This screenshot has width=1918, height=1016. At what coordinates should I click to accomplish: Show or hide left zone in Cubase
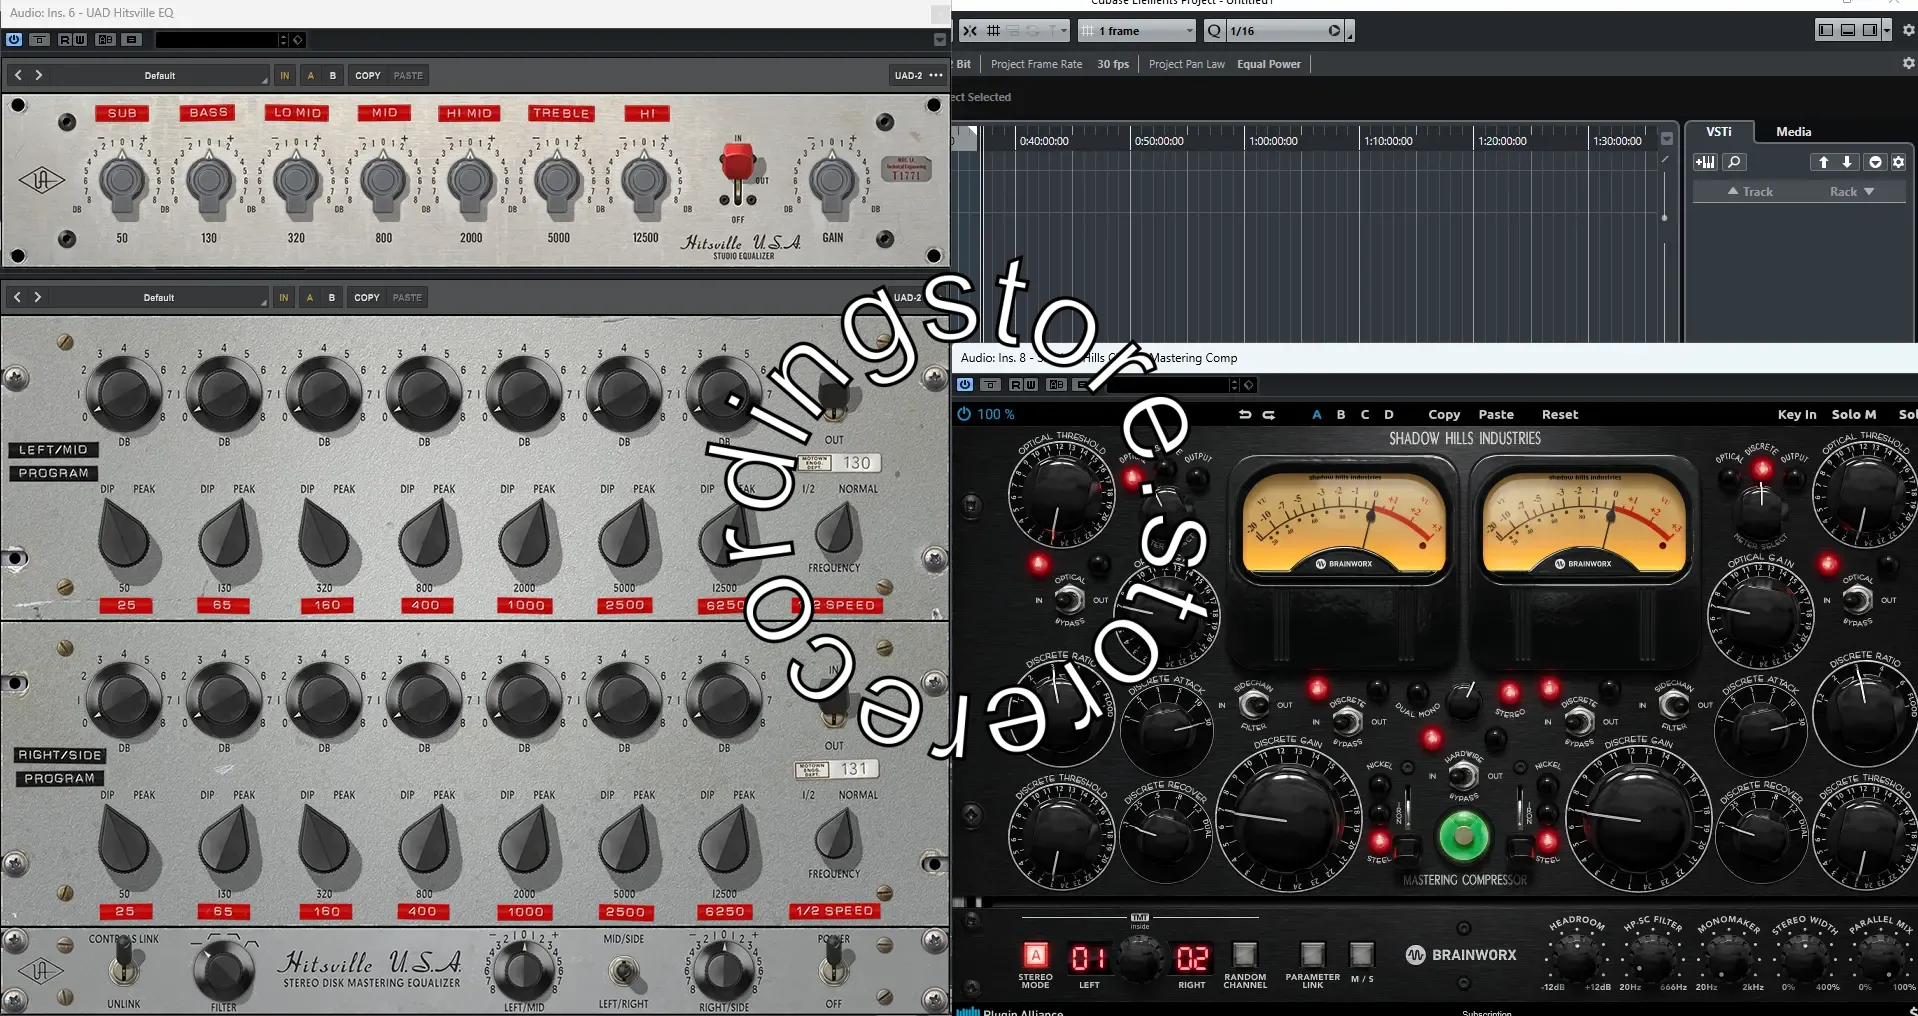1826,30
